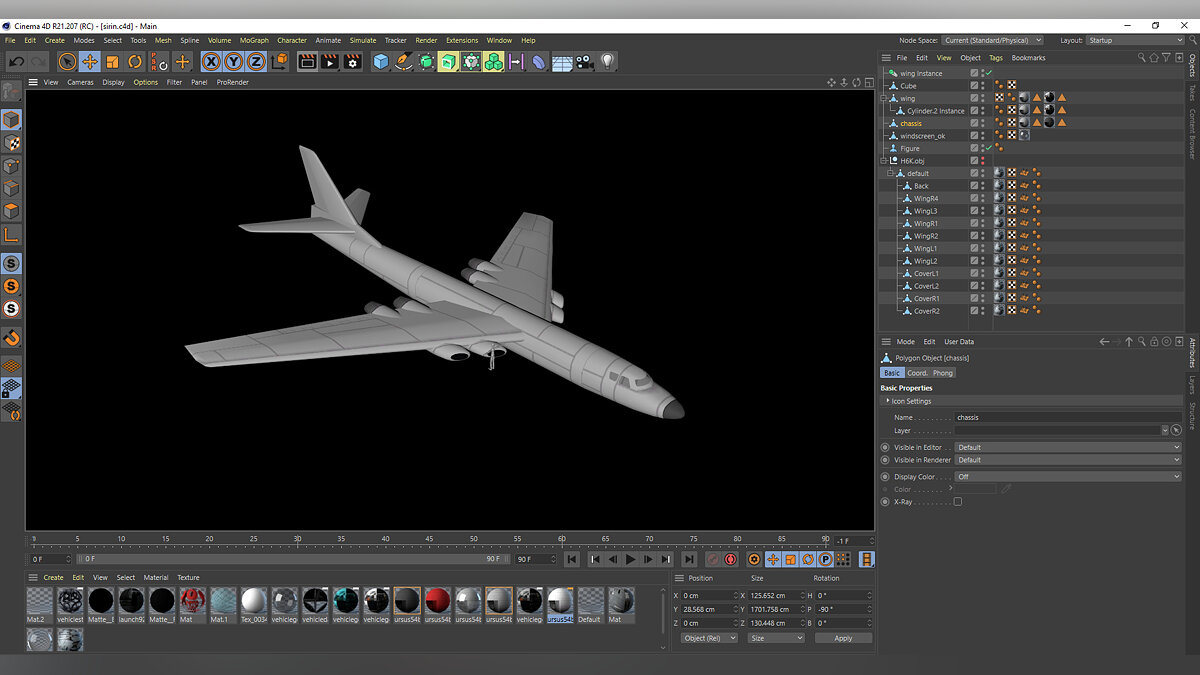Select the WingR4 object in tree

pyautogui.click(x=926, y=198)
